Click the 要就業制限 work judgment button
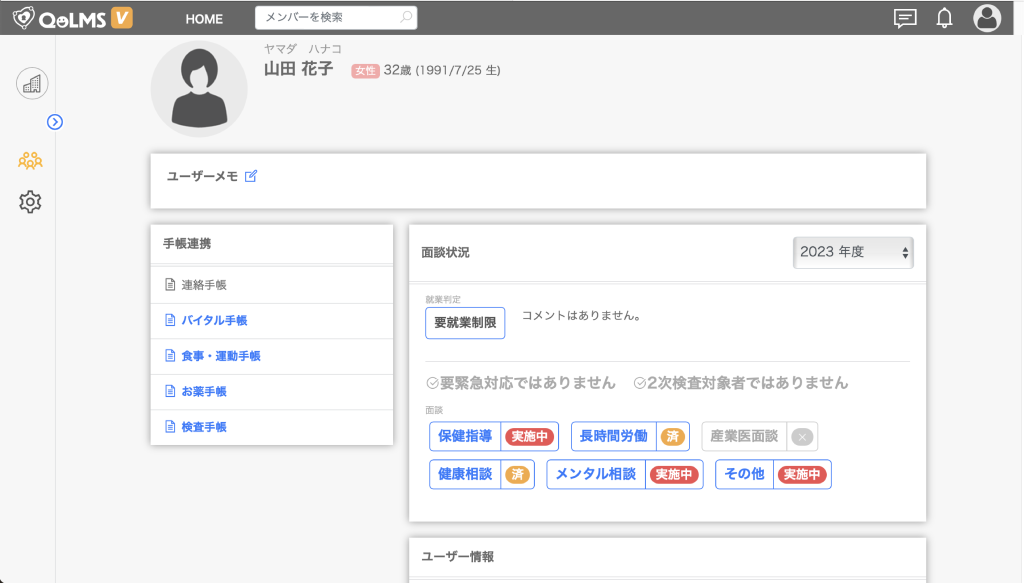 click(465, 323)
